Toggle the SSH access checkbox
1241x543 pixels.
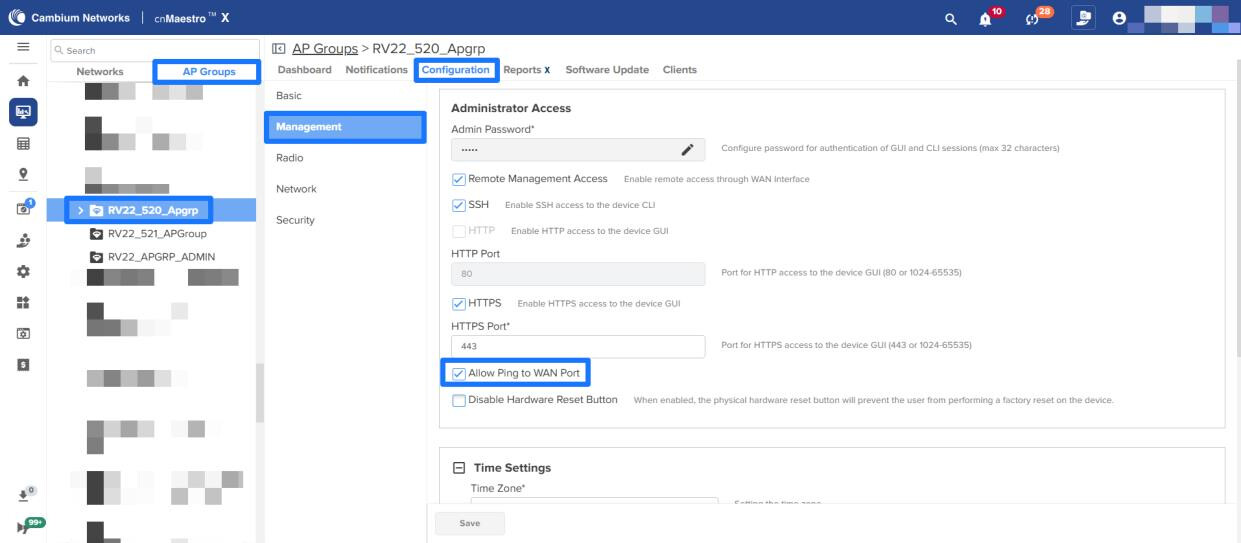point(459,205)
